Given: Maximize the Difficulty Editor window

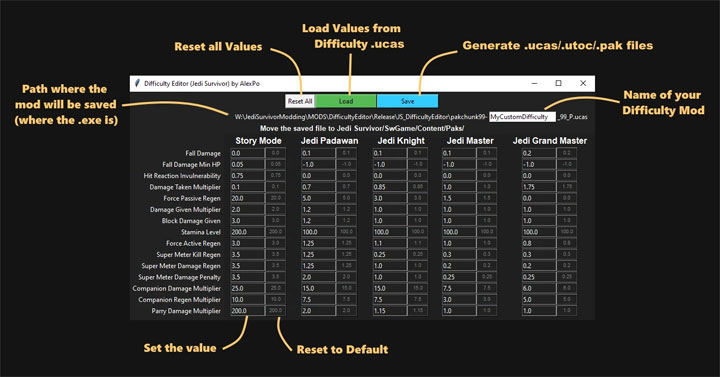Looking at the screenshot, I should tap(558, 83).
